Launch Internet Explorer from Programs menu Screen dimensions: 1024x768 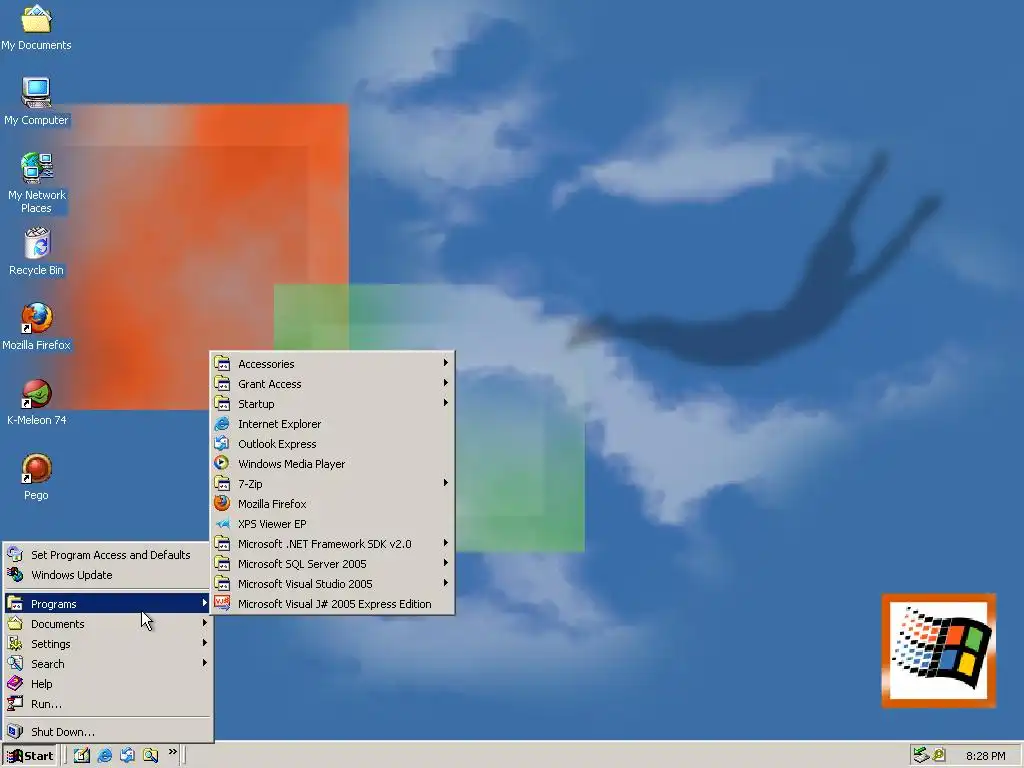[x=332, y=424]
